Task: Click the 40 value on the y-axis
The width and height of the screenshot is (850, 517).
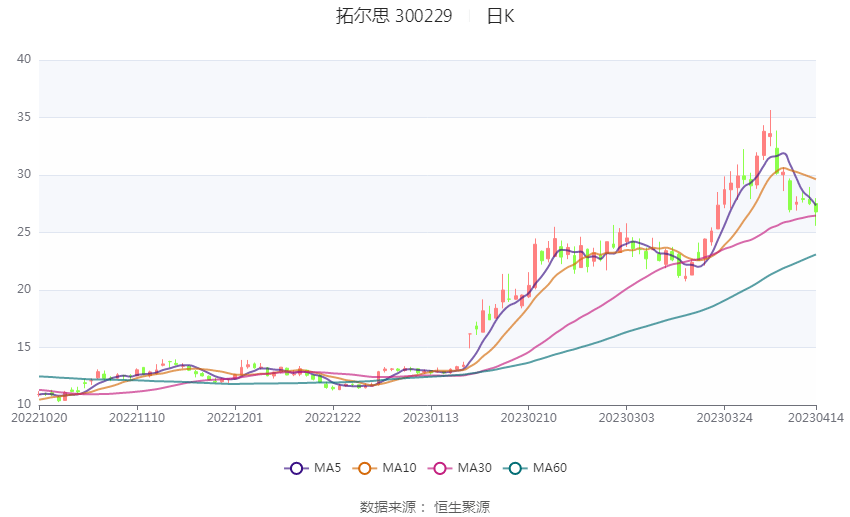Action: pyautogui.click(x=25, y=60)
